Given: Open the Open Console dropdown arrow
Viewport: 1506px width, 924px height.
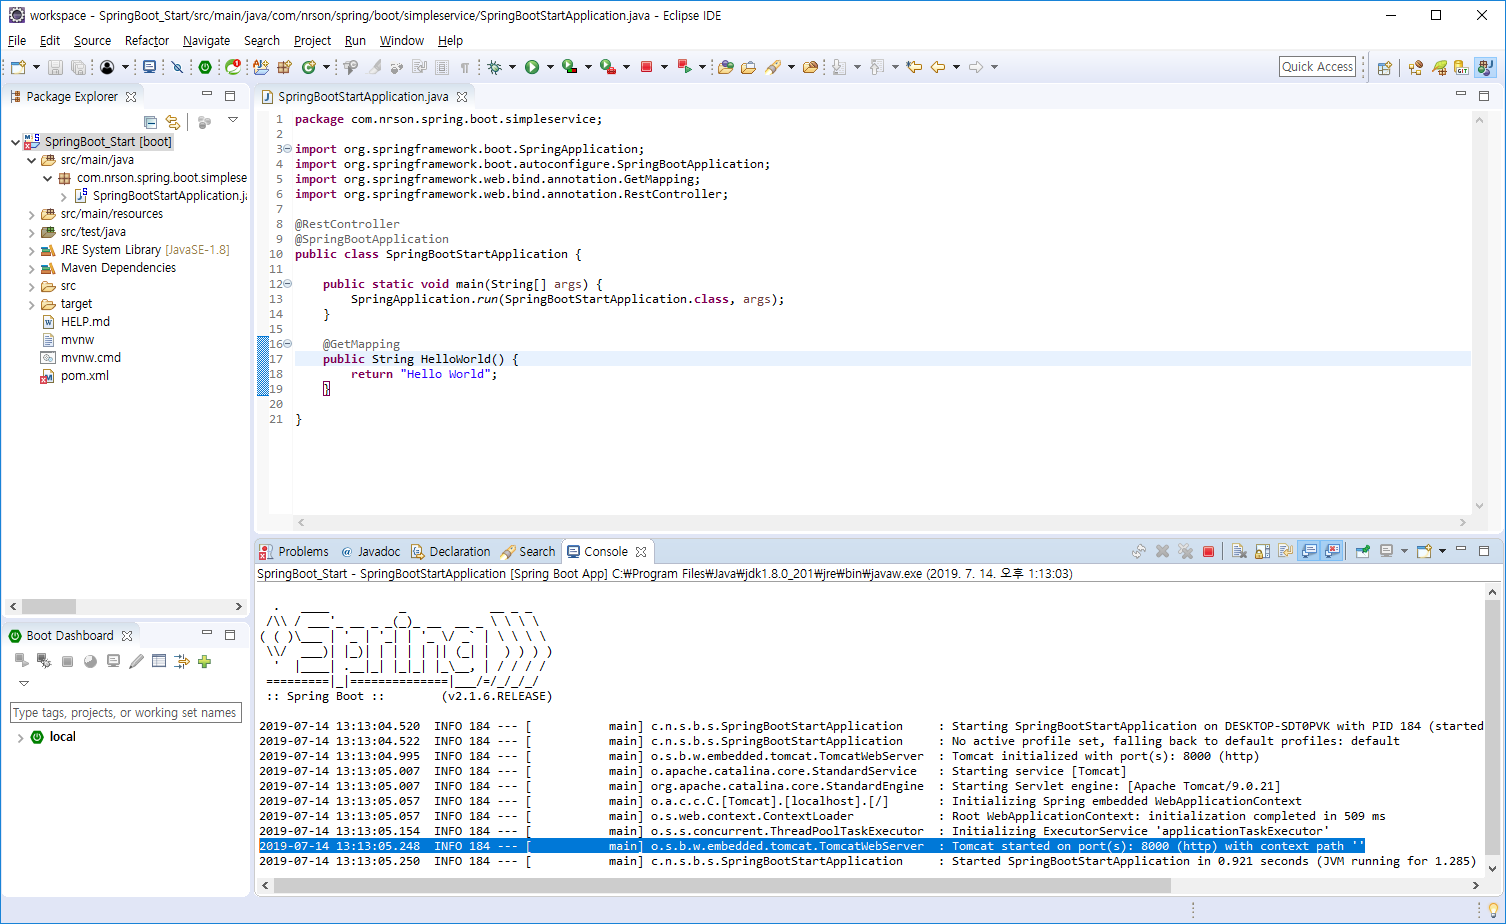Looking at the screenshot, I should 1442,551.
